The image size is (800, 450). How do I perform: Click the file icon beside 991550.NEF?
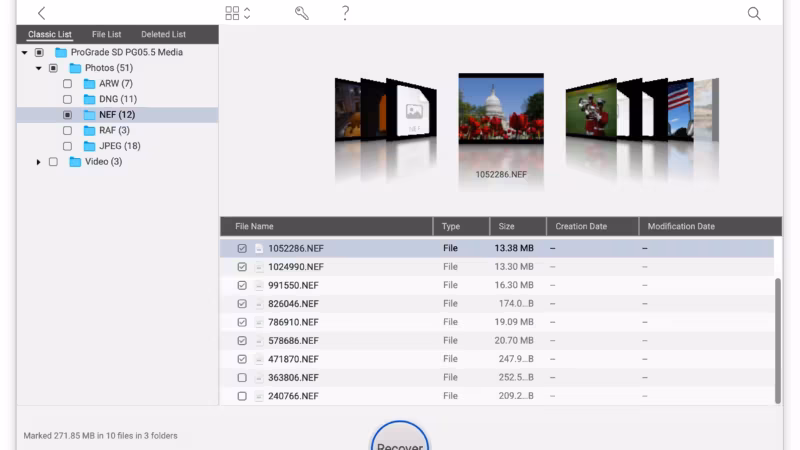coord(259,285)
